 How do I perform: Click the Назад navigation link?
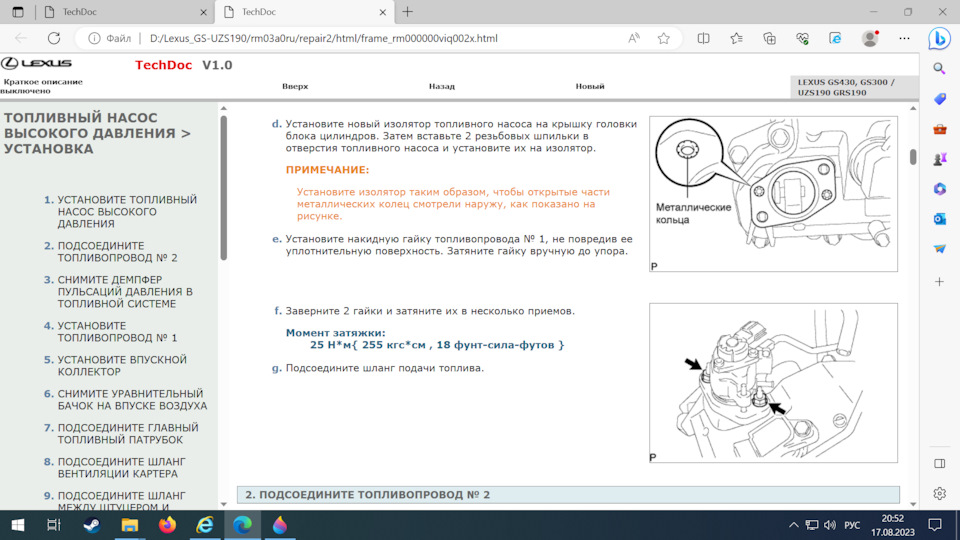pyautogui.click(x=441, y=86)
